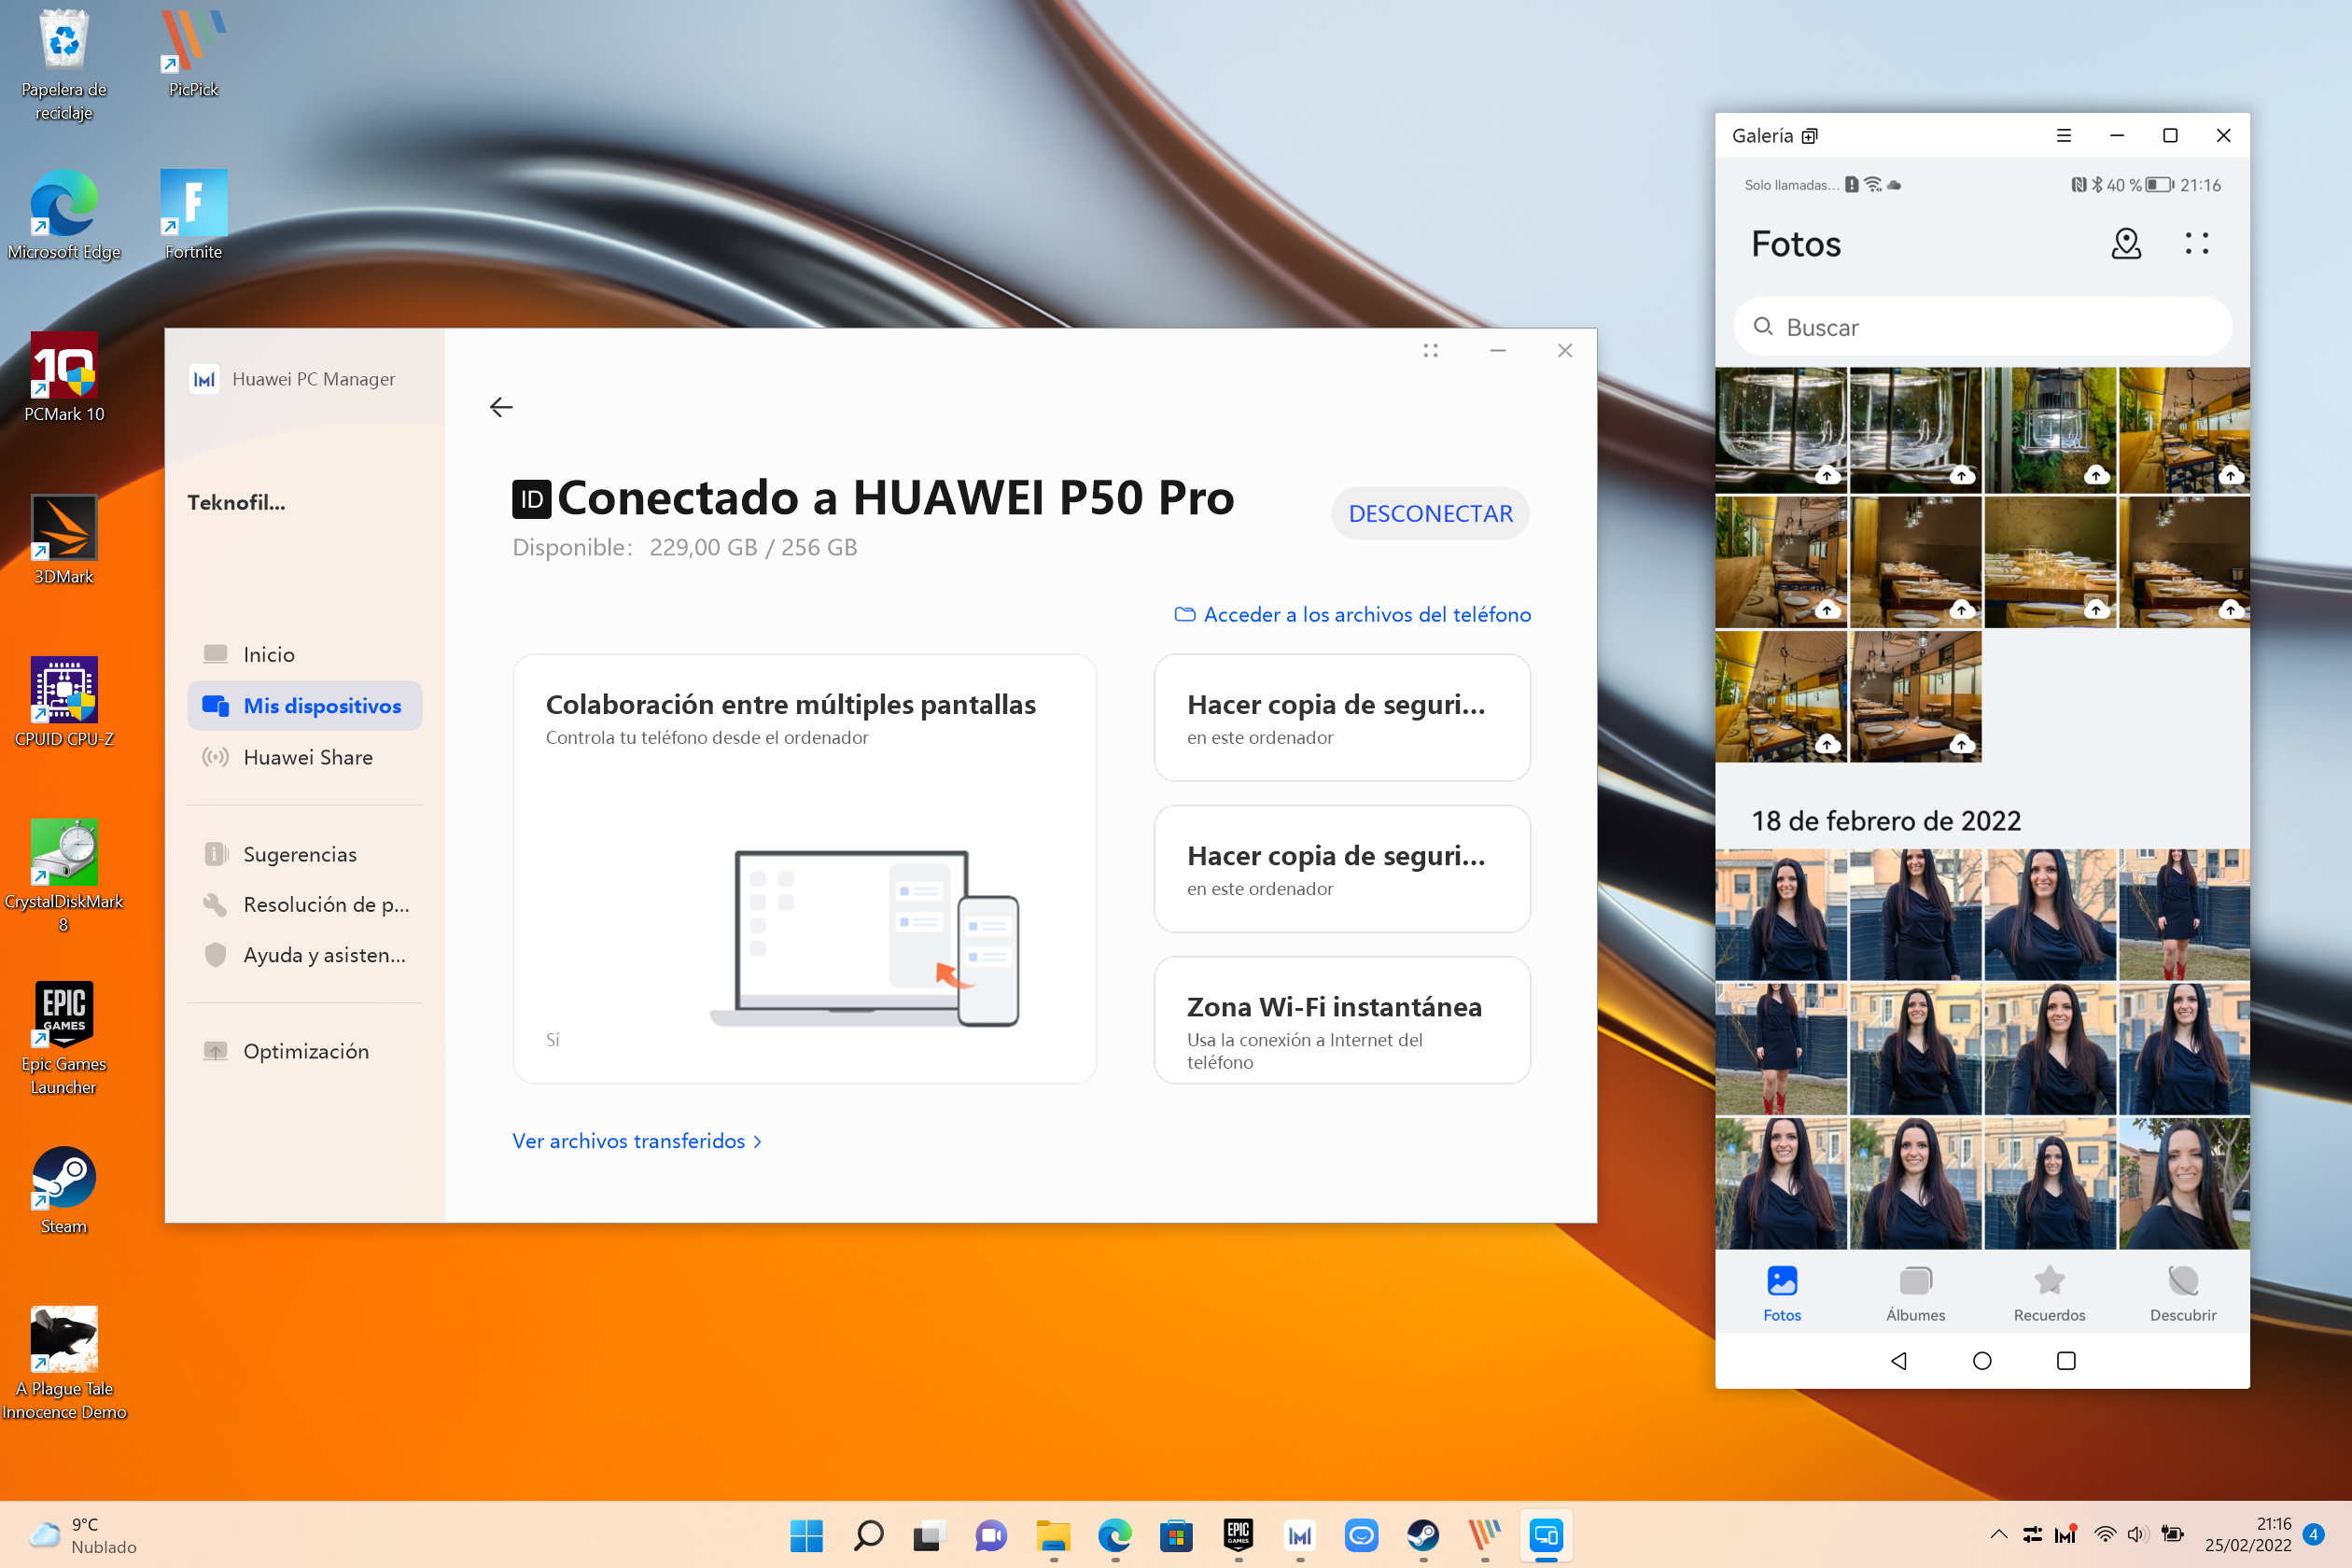The image size is (2352, 1568).
Task: Open taskbar Search magnifier
Action: click(868, 1535)
